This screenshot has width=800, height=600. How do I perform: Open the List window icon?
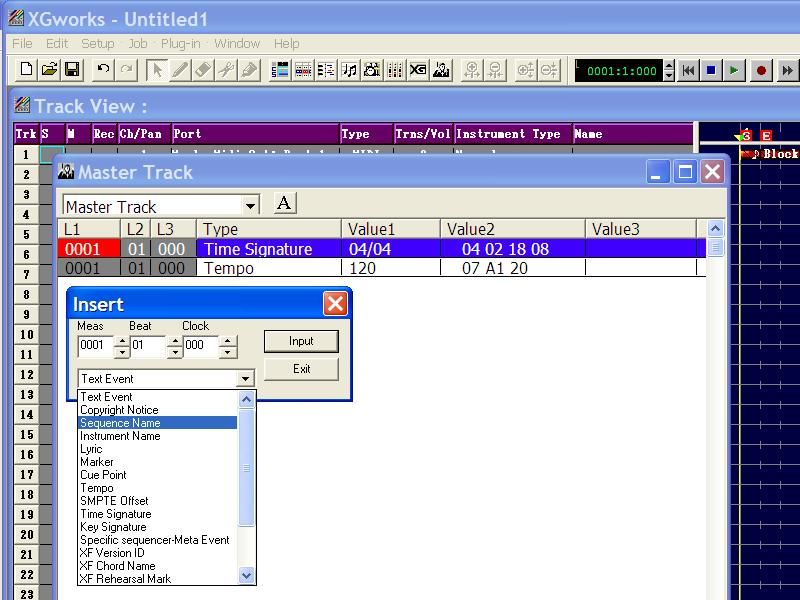pyautogui.click(x=326, y=69)
